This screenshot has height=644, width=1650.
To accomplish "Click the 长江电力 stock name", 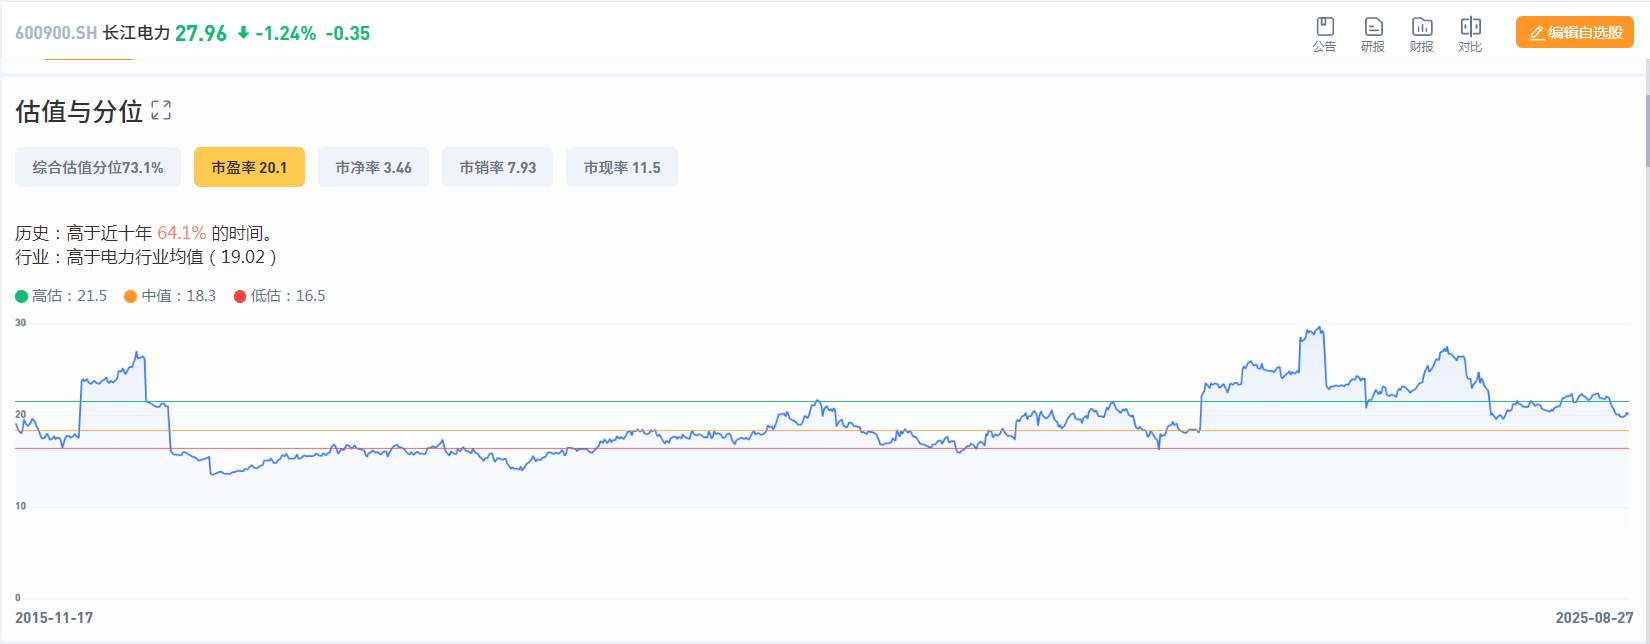I will tap(136, 33).
